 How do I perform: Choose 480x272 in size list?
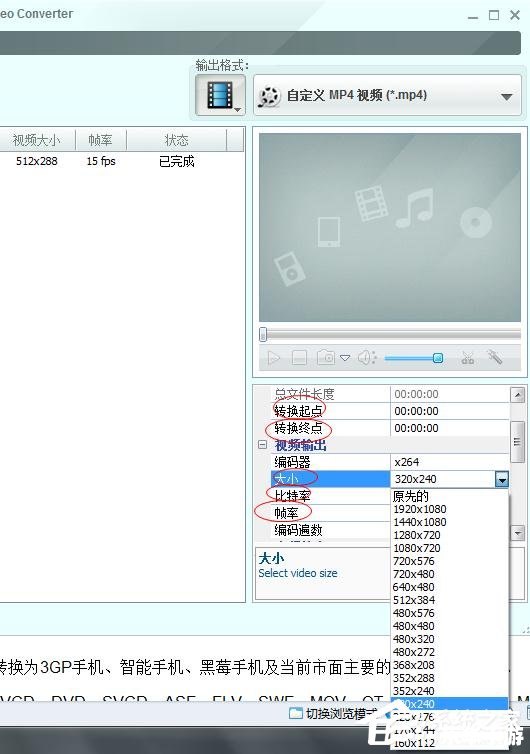(x=450, y=652)
